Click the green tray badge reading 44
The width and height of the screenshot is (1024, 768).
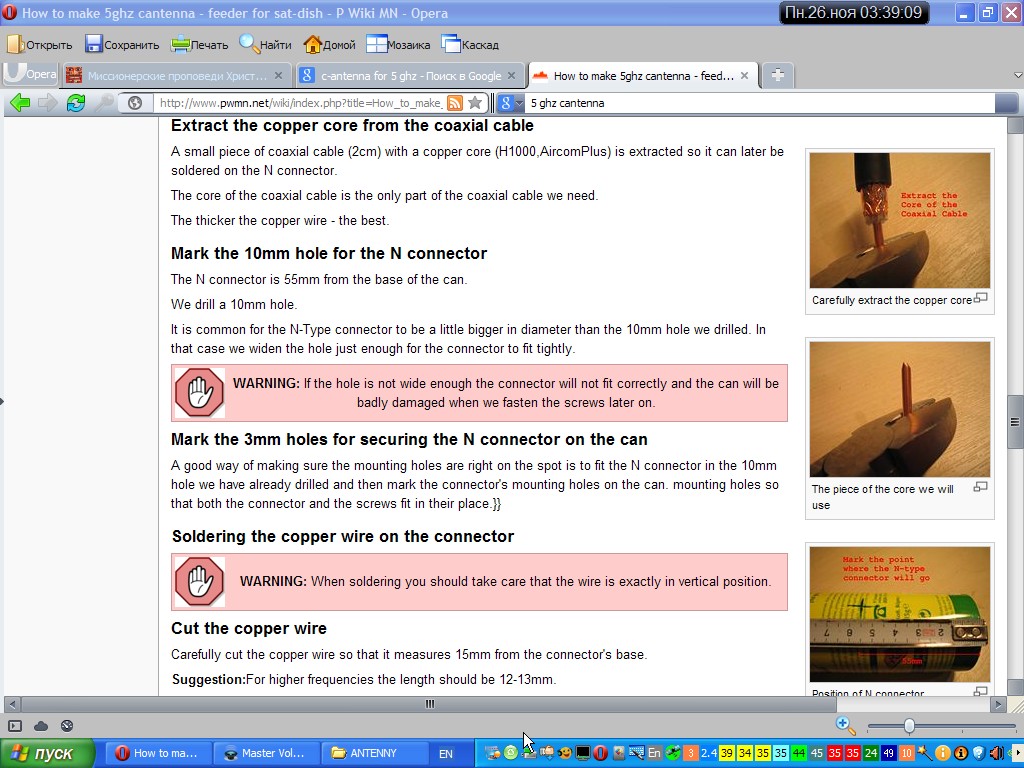798,753
